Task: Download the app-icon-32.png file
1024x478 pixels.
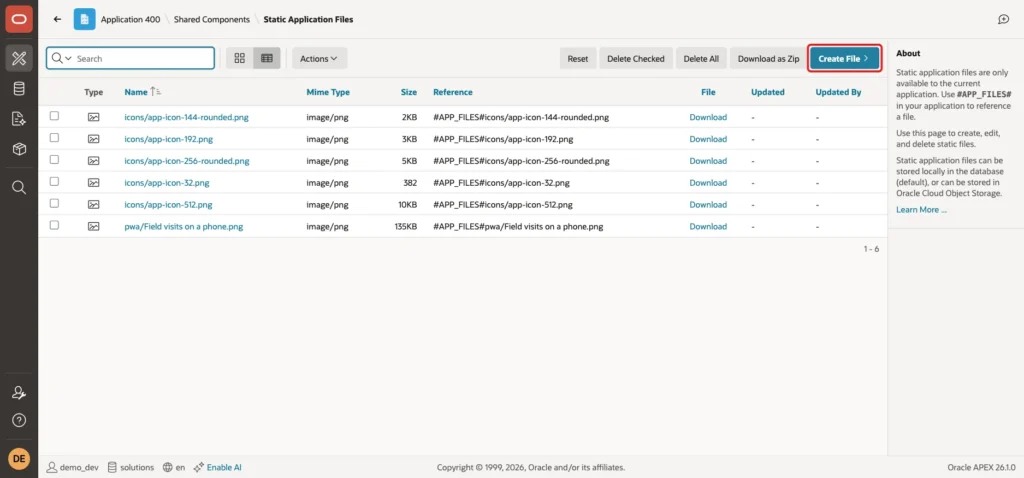Action: tap(708, 183)
